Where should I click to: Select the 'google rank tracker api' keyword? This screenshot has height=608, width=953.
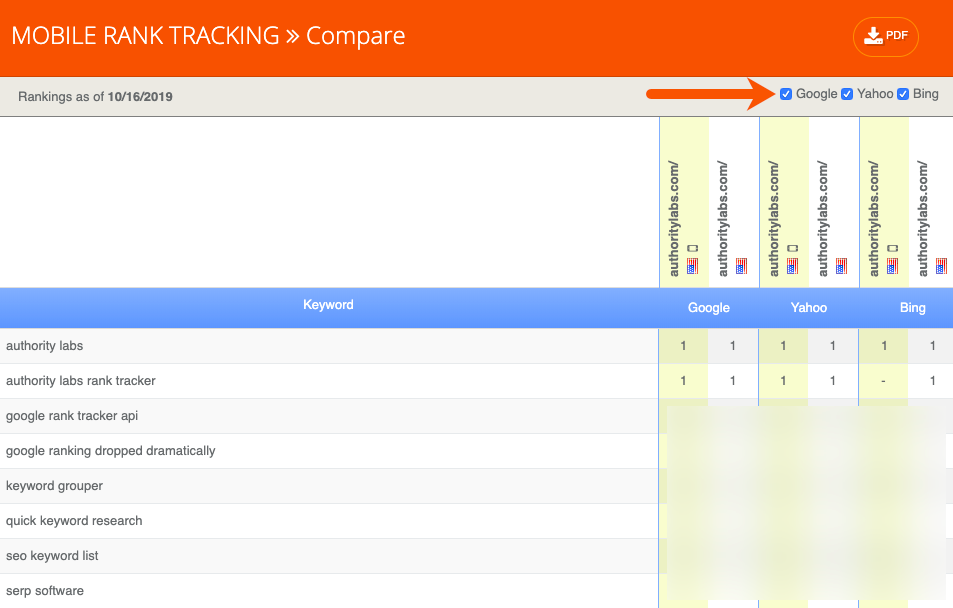coord(72,416)
